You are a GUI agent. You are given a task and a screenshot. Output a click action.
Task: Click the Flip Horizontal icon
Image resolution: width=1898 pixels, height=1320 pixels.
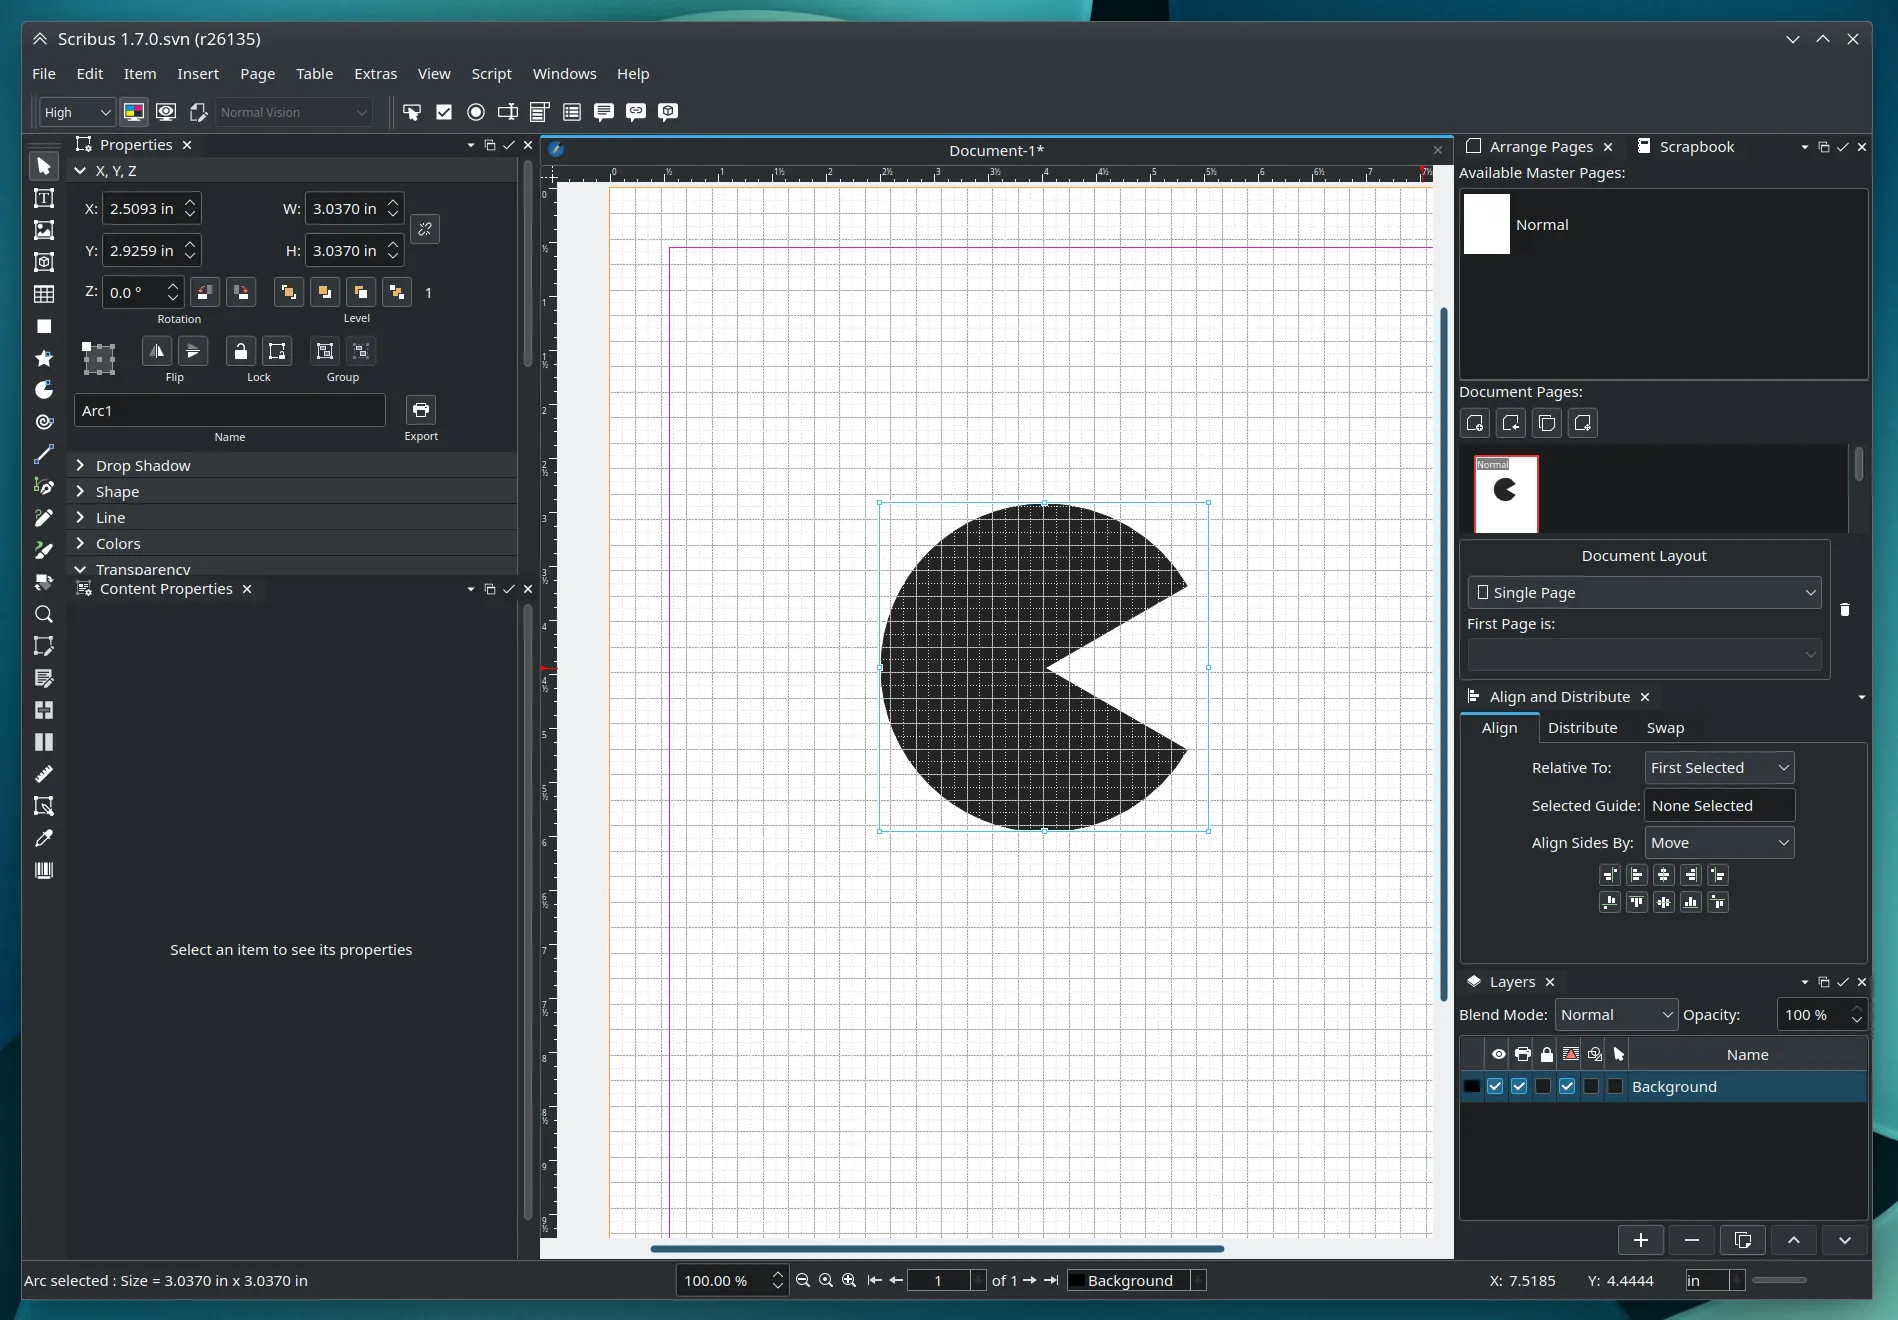pos(157,351)
